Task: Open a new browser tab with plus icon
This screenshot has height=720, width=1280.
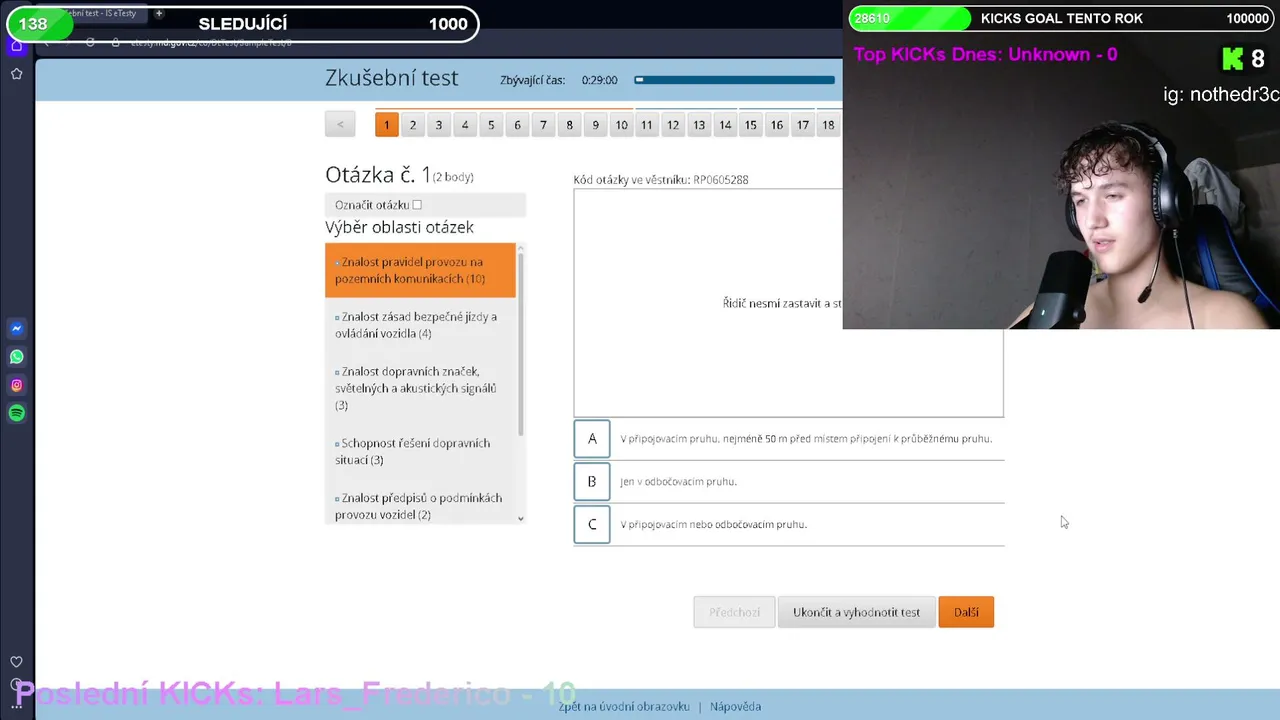Action: tap(158, 14)
